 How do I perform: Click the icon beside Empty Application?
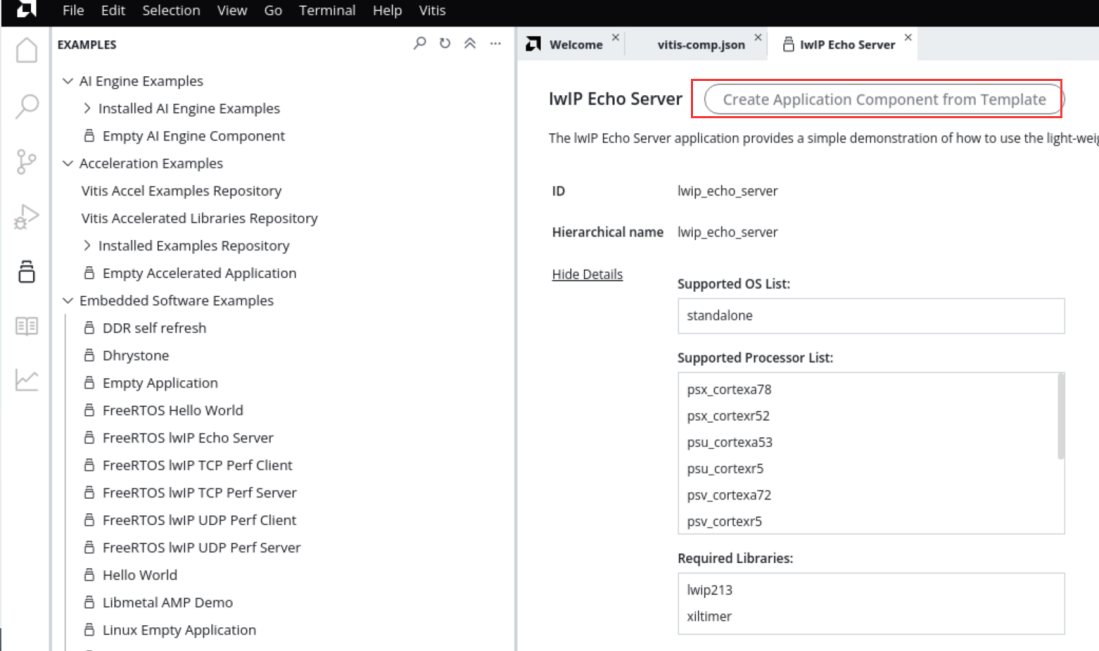pos(89,383)
